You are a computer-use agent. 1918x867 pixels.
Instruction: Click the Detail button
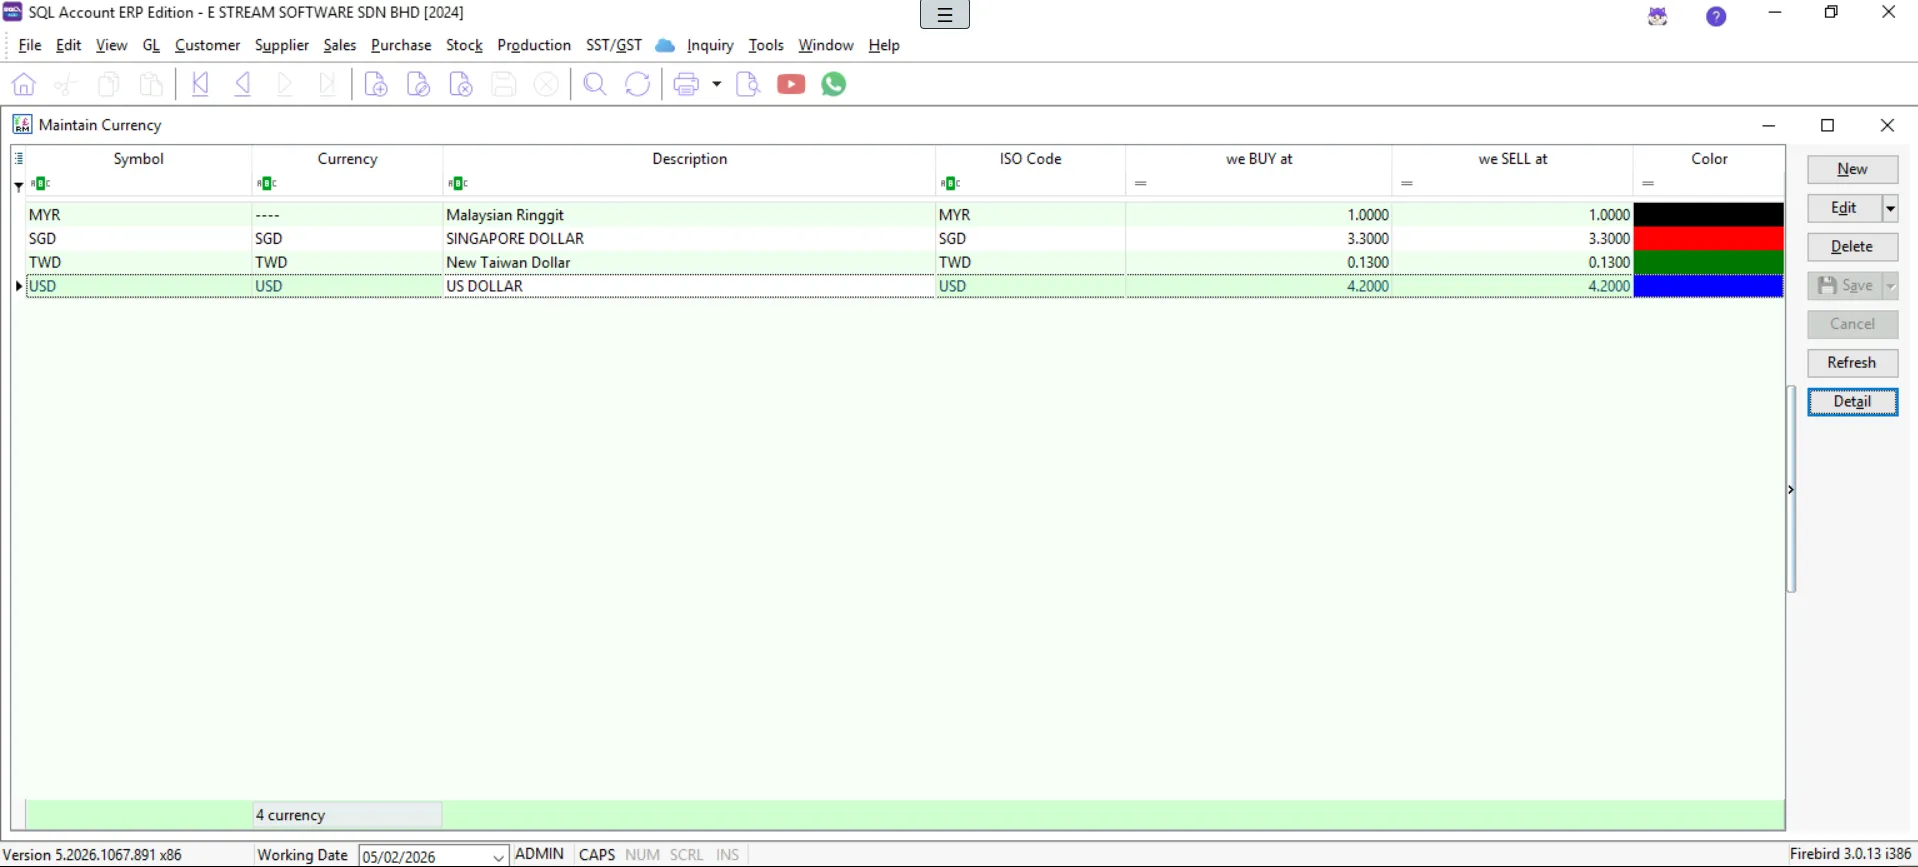(x=1852, y=402)
